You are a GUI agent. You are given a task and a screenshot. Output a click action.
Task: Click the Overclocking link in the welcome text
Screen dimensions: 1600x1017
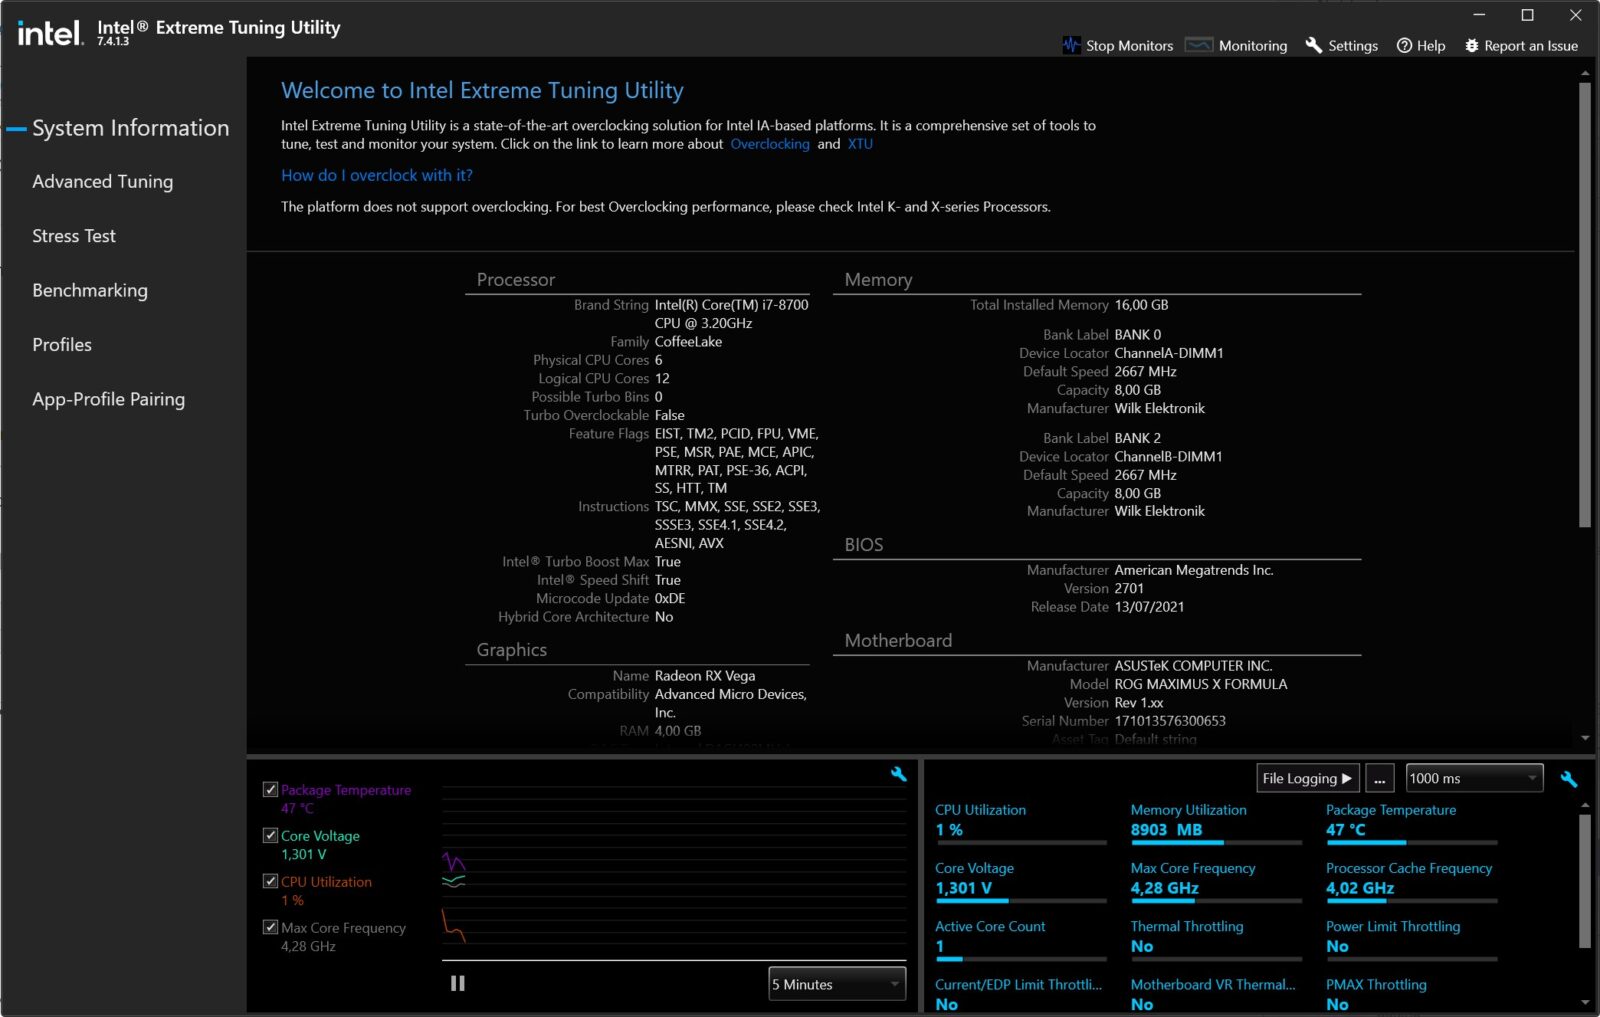pos(771,144)
